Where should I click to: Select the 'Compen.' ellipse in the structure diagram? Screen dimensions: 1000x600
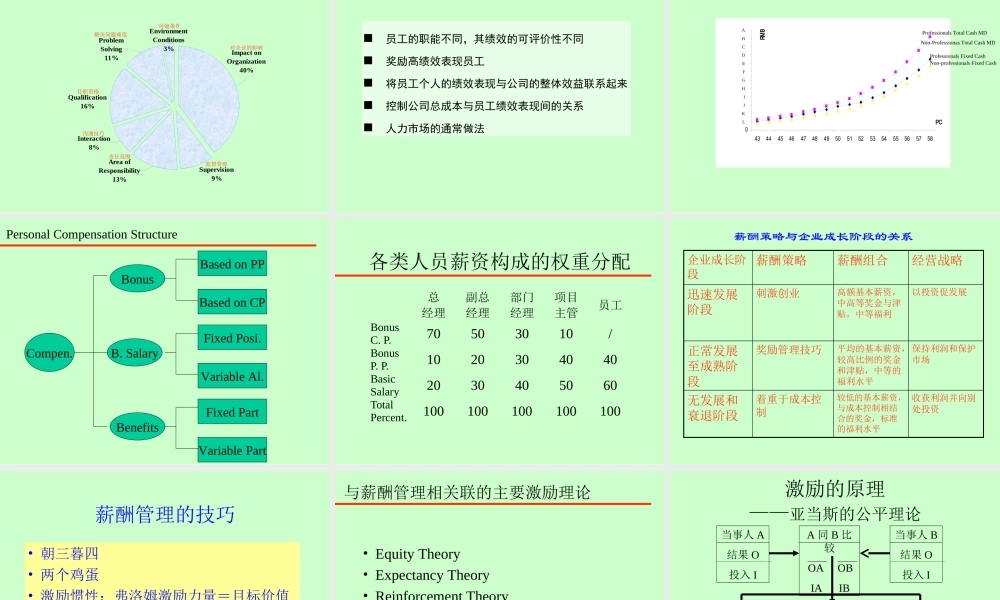(49, 353)
